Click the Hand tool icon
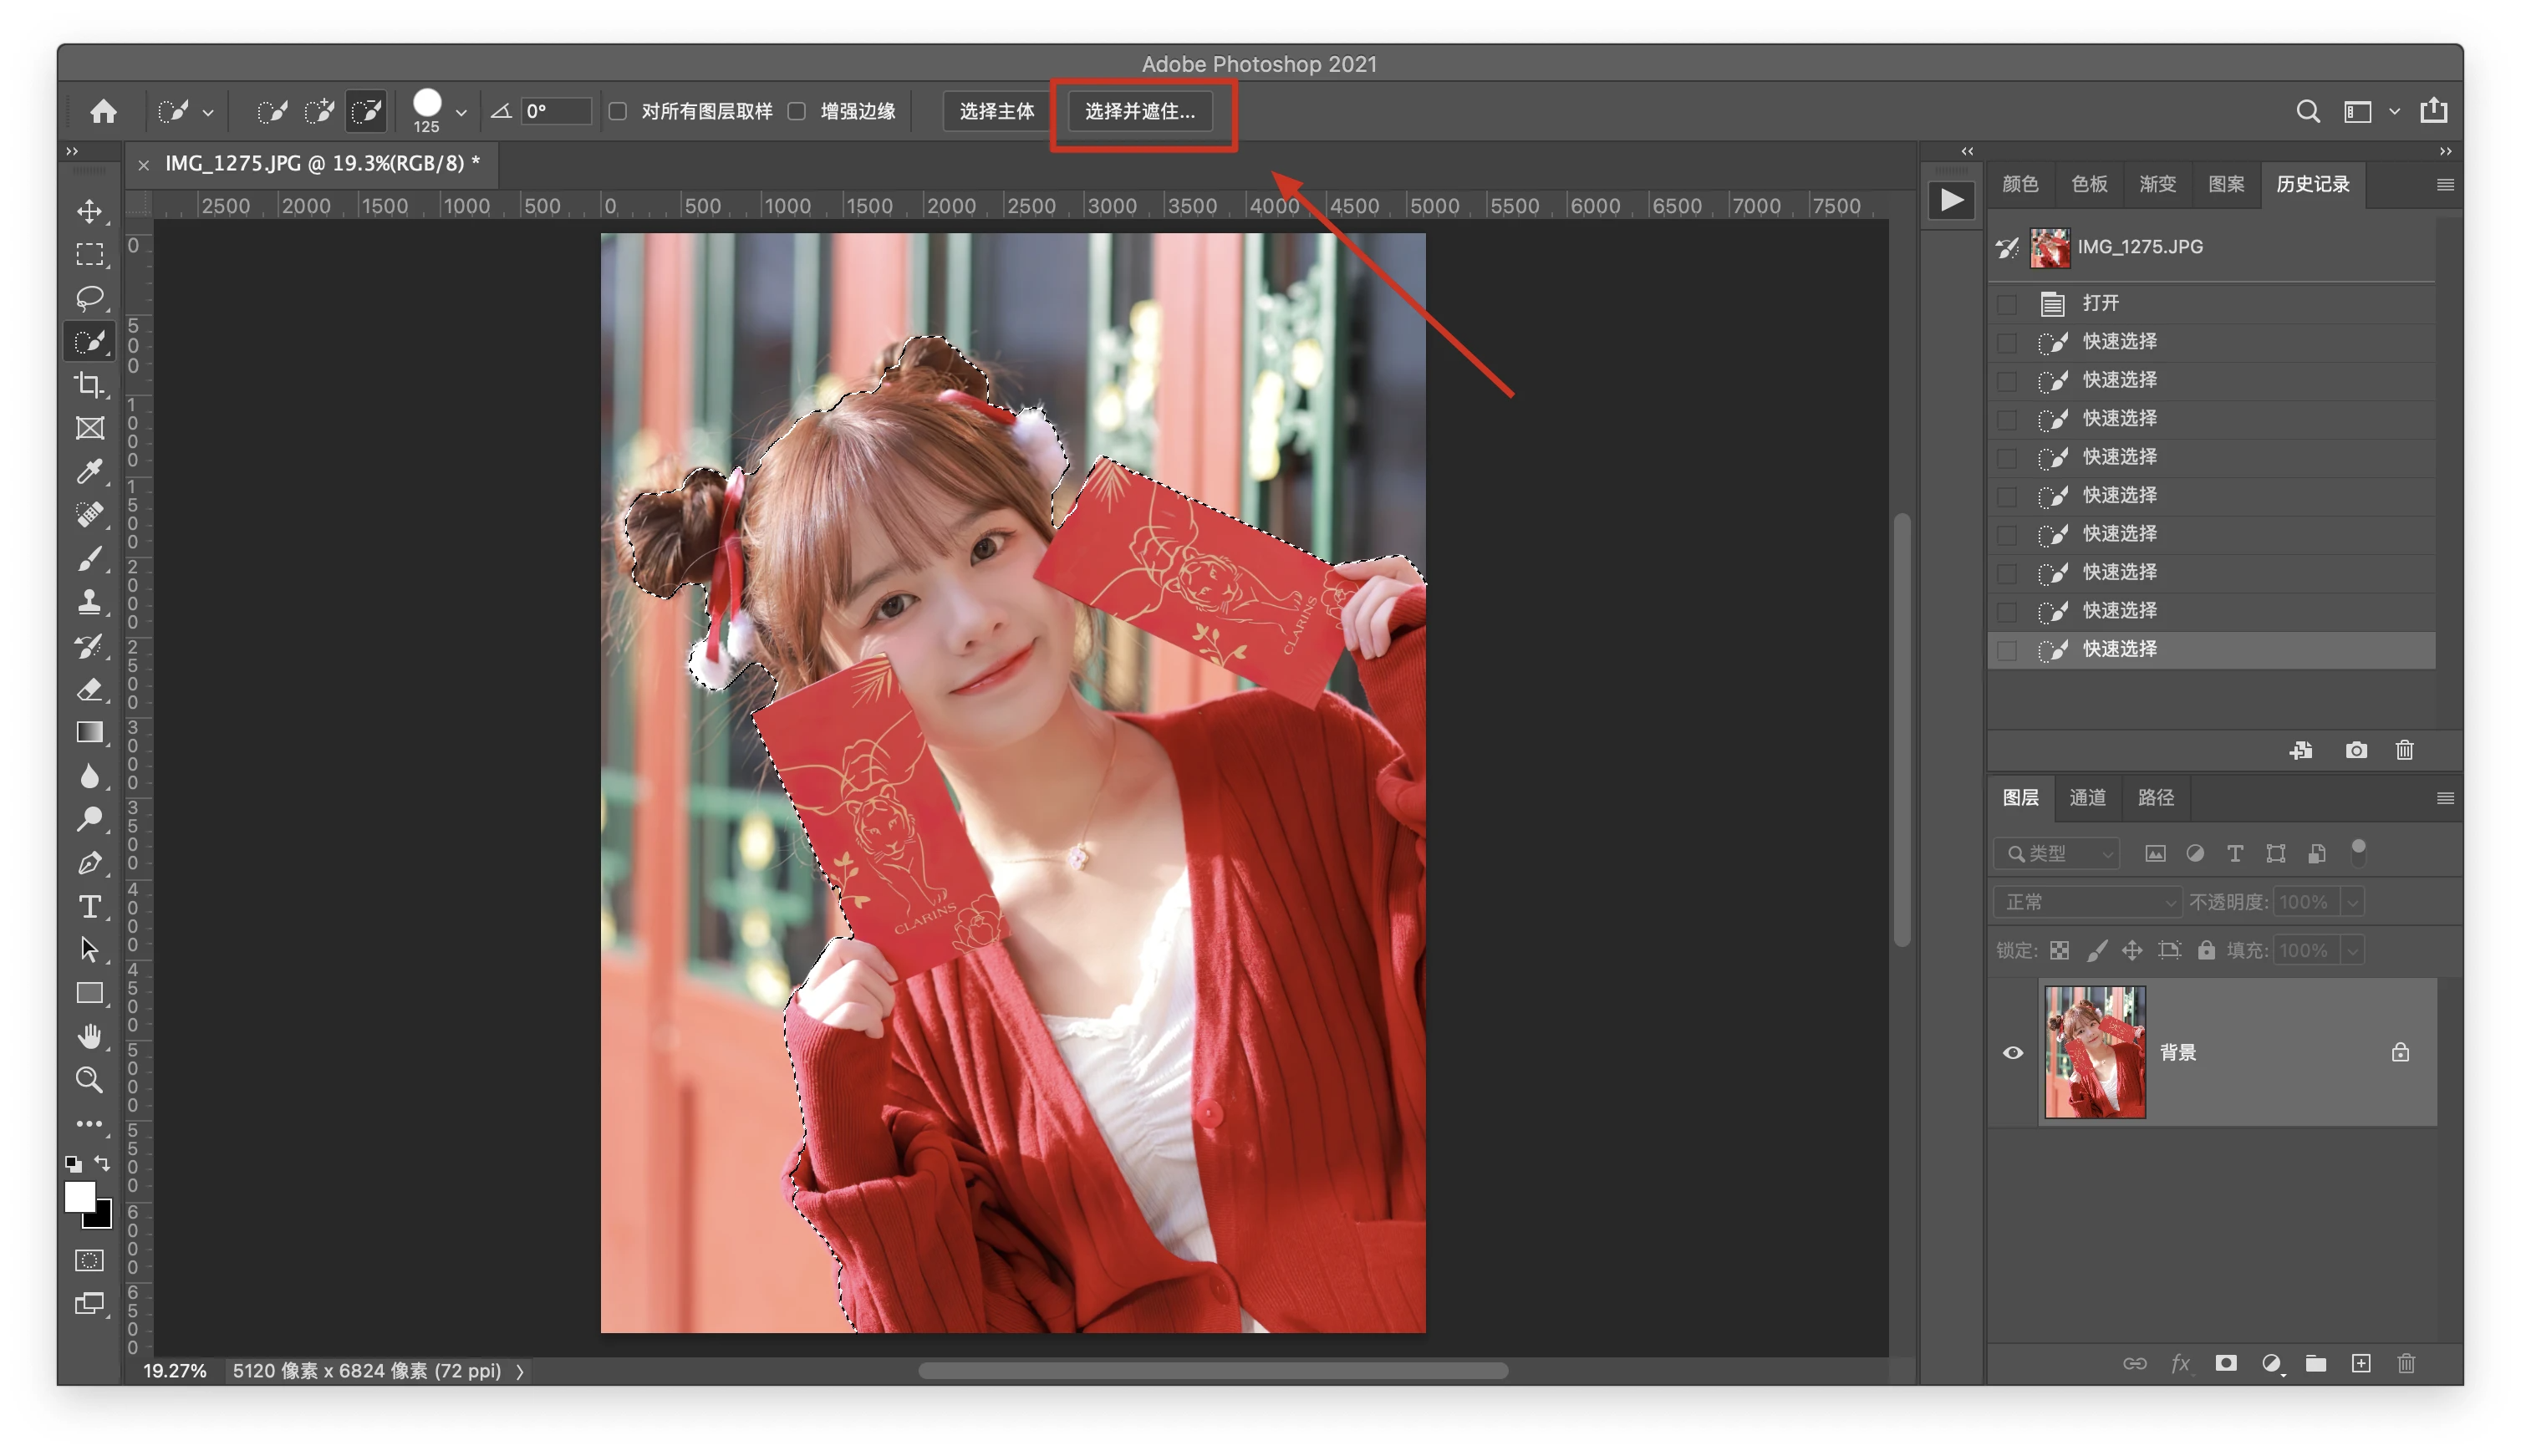Screen dimensions: 2521x1456 (90, 1036)
